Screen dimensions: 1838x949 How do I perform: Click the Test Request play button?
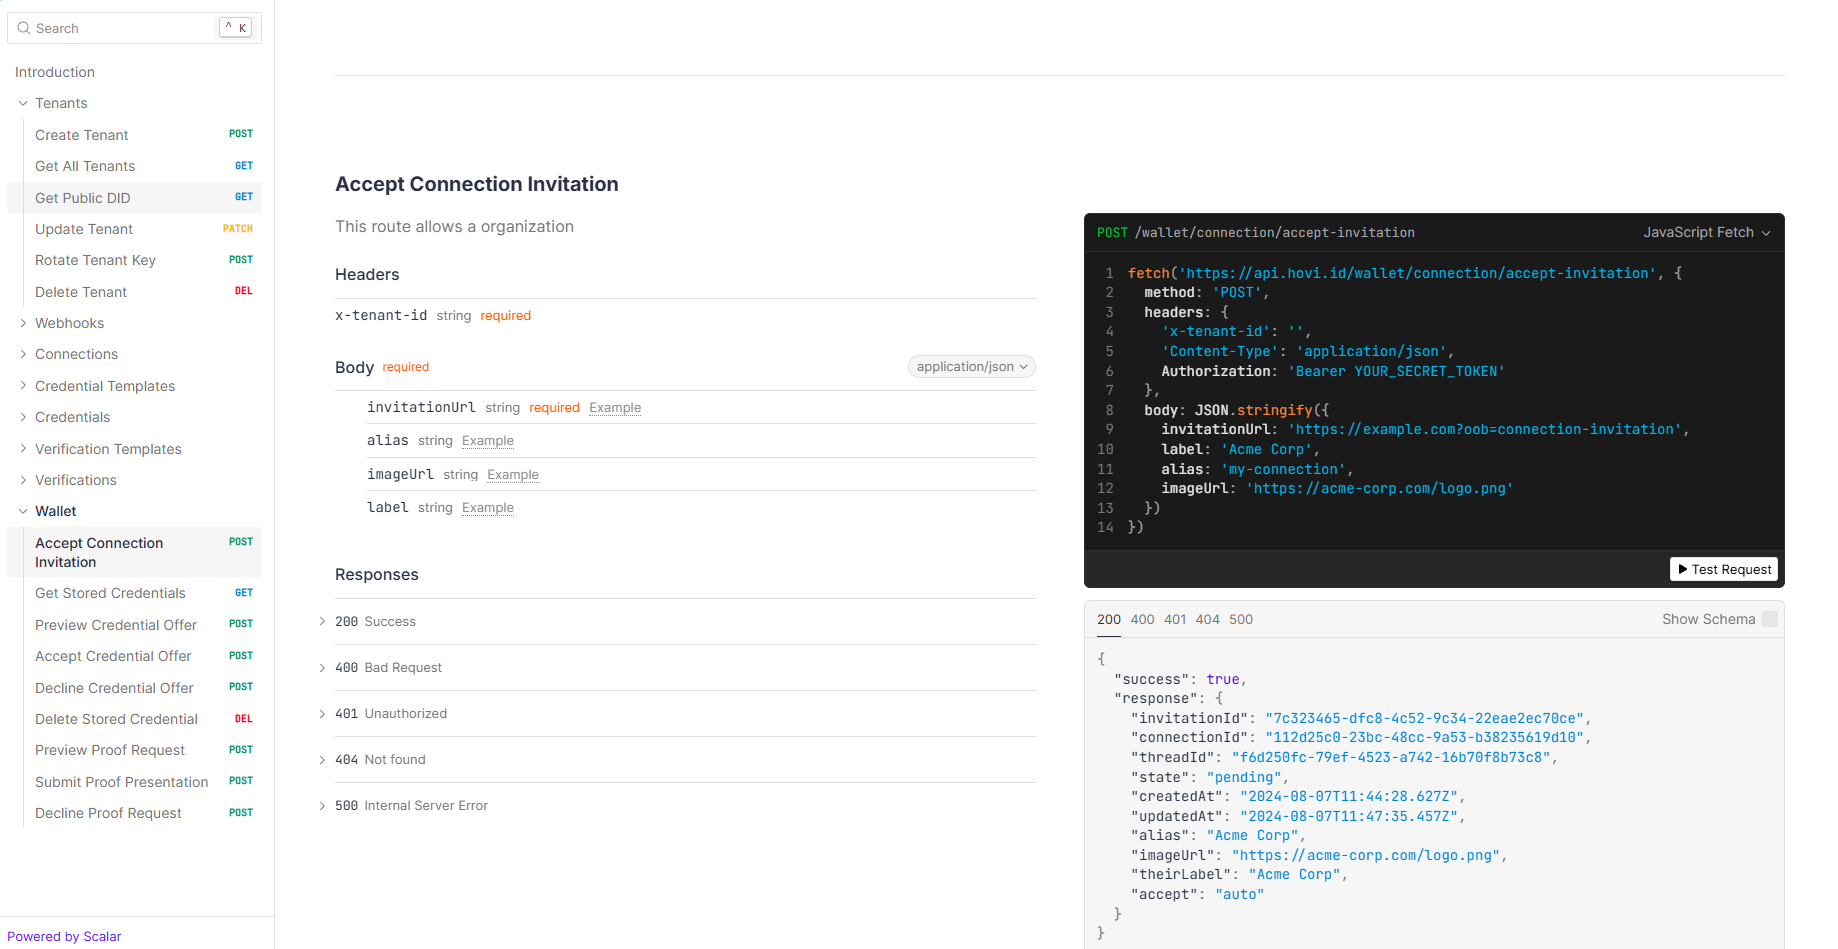1724,569
